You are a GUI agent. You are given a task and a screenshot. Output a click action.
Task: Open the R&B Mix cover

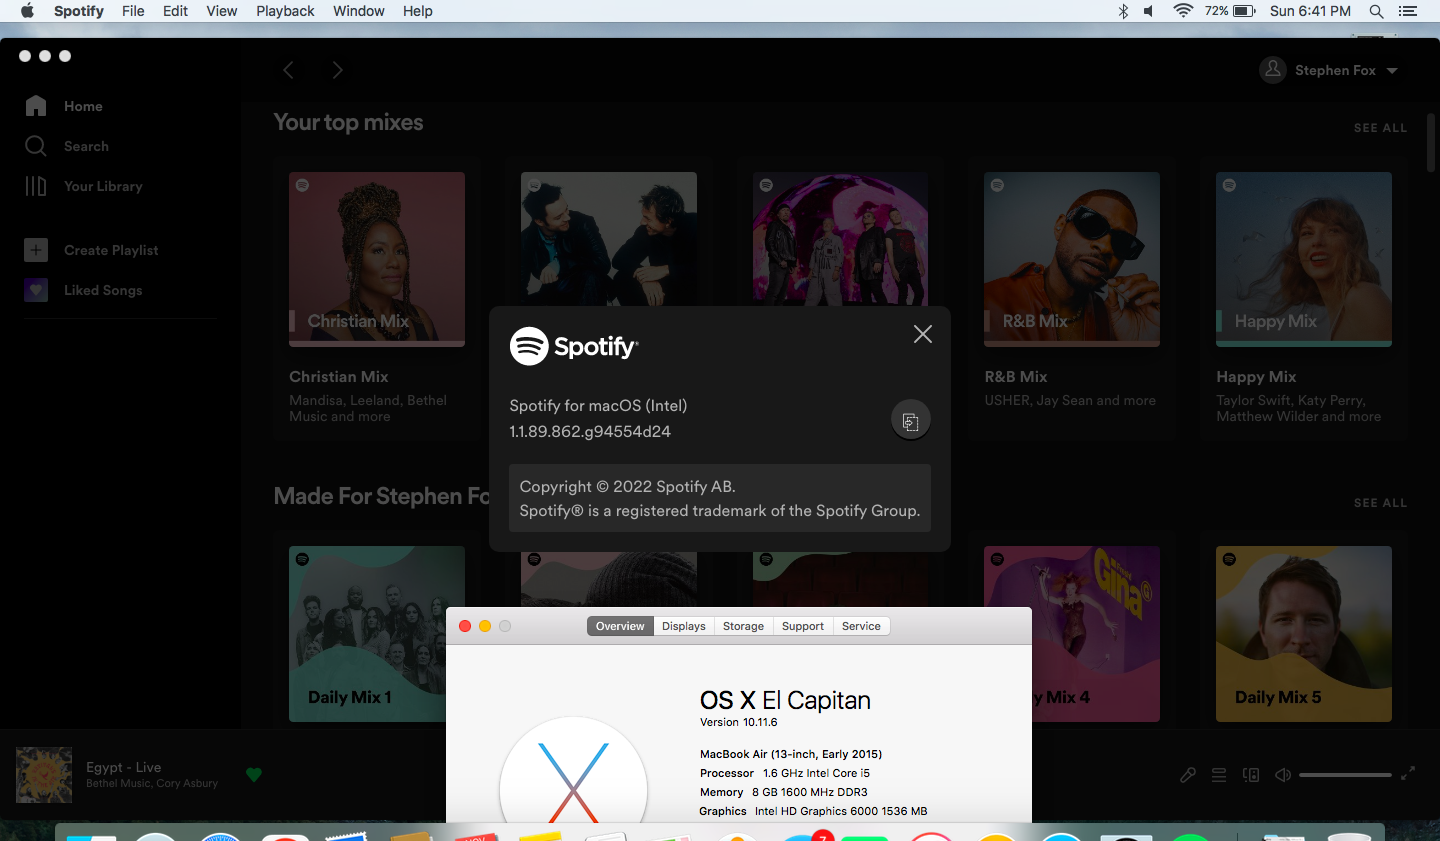click(1072, 260)
